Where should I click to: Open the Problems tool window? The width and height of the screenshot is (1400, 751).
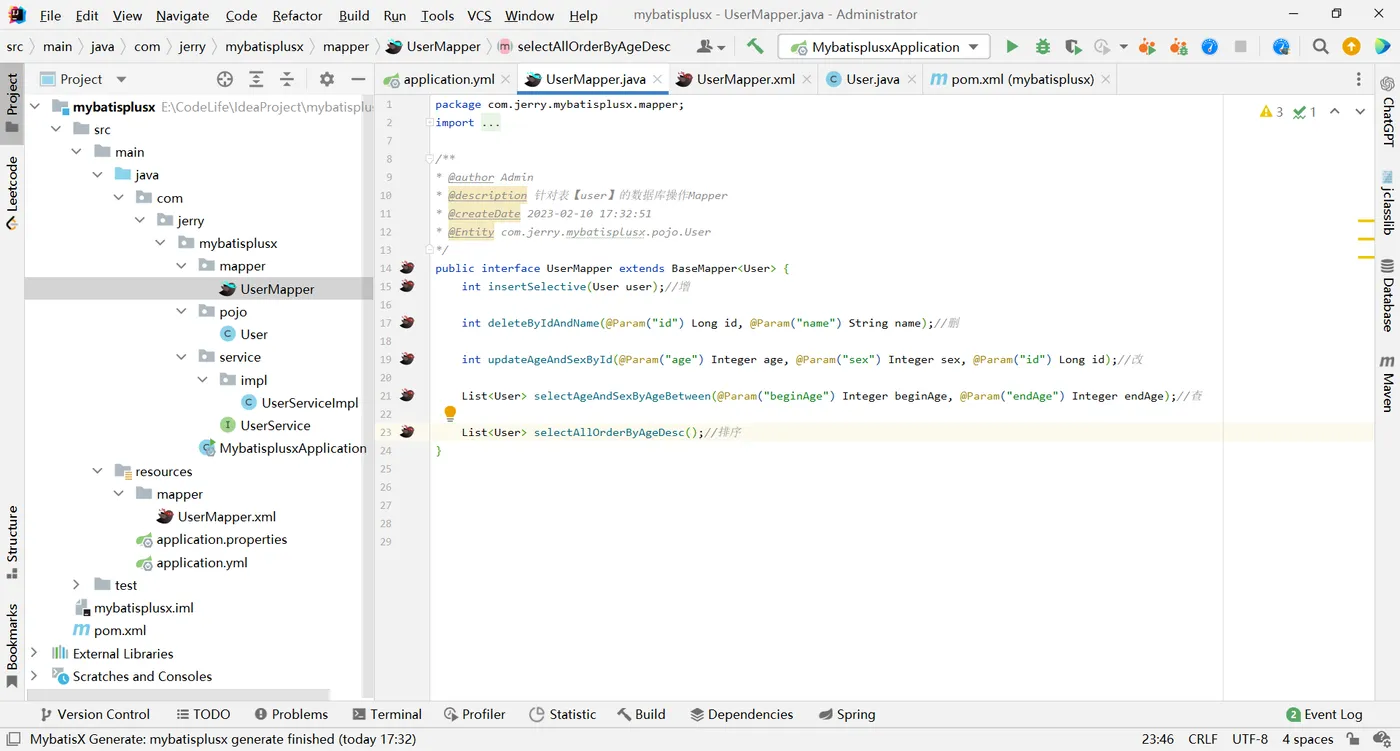(x=291, y=714)
